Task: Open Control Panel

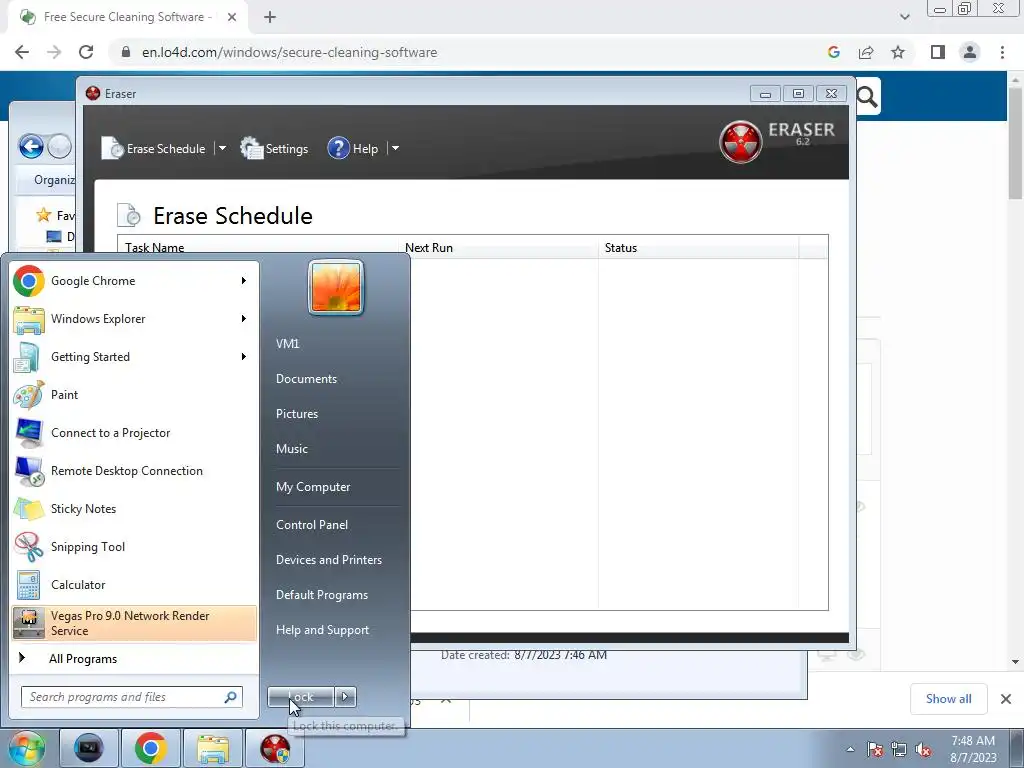Action: 312,524
